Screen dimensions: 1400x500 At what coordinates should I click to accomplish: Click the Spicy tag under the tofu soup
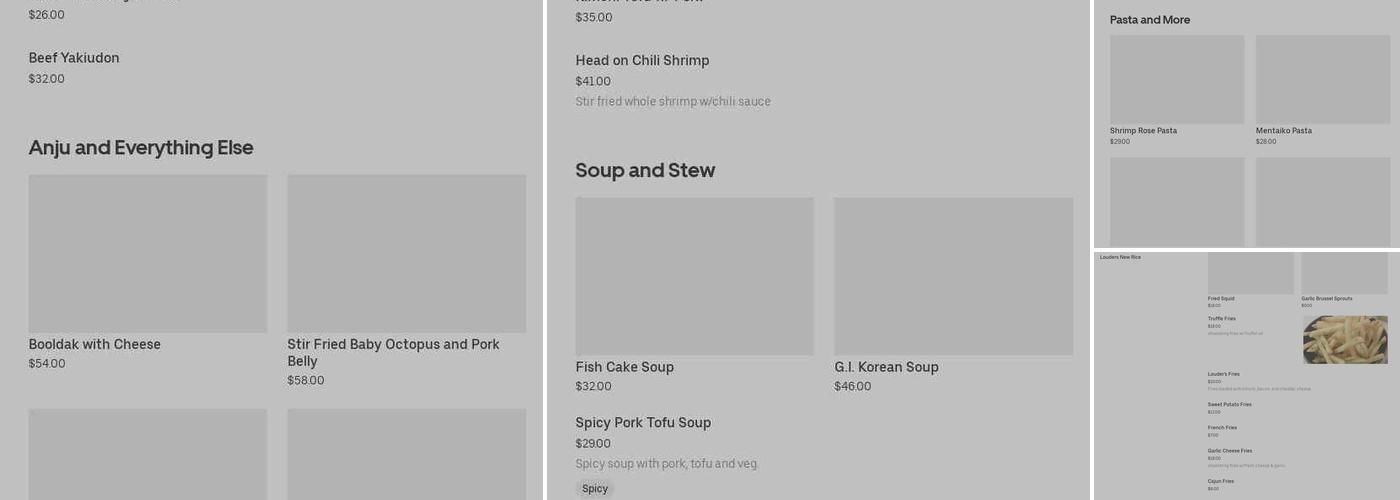click(595, 489)
